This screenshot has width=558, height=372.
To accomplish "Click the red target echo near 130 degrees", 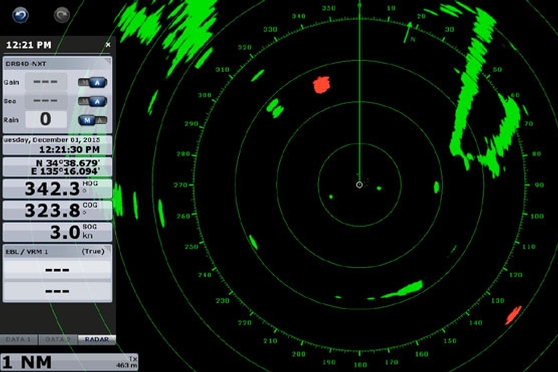I will tap(514, 315).
